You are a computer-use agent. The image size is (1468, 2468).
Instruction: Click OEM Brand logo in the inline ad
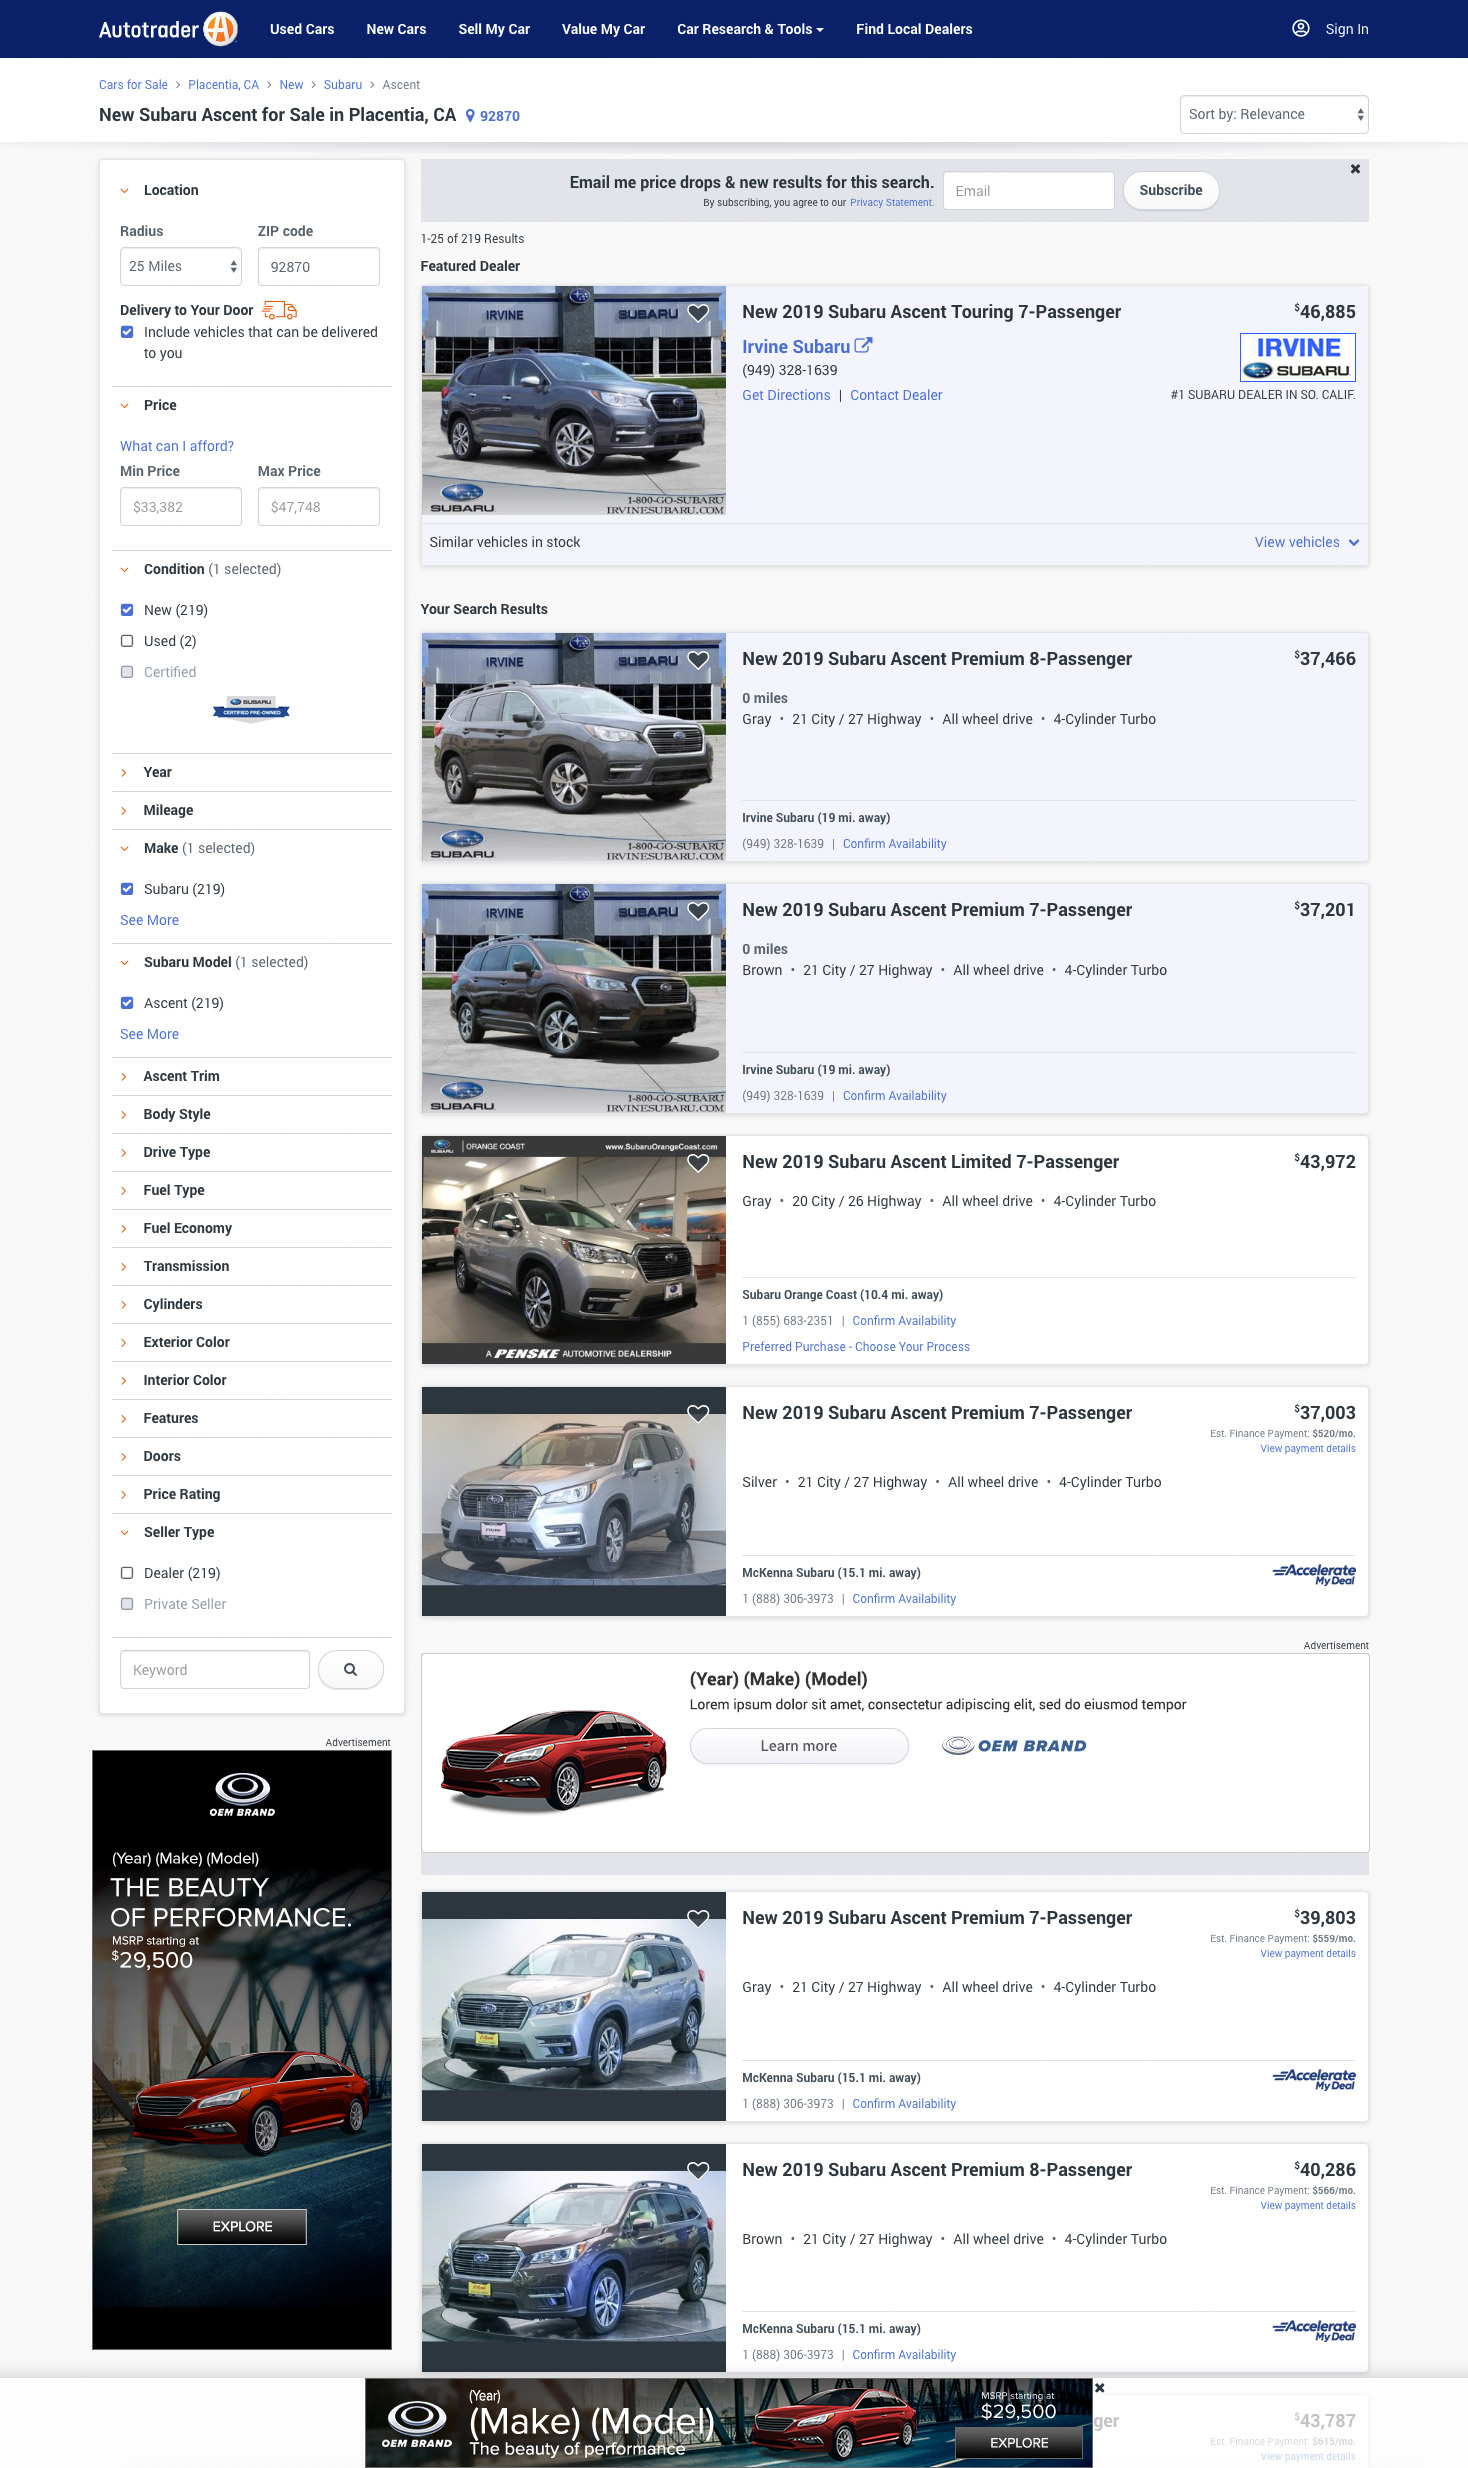tap(1014, 1746)
